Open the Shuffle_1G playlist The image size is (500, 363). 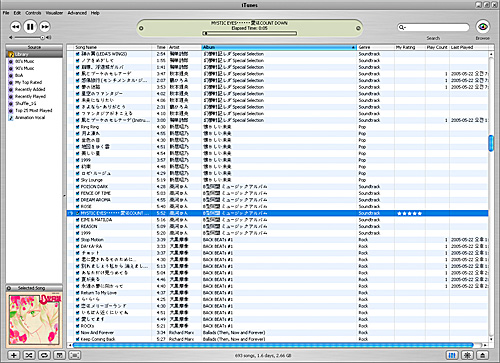click(25, 103)
